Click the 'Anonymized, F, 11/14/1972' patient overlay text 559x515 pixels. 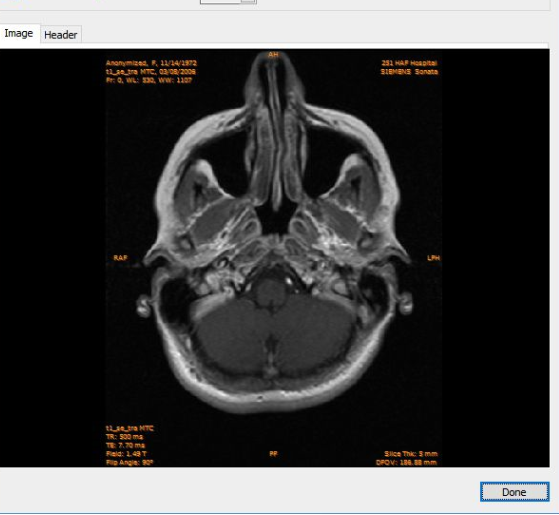pos(151,63)
